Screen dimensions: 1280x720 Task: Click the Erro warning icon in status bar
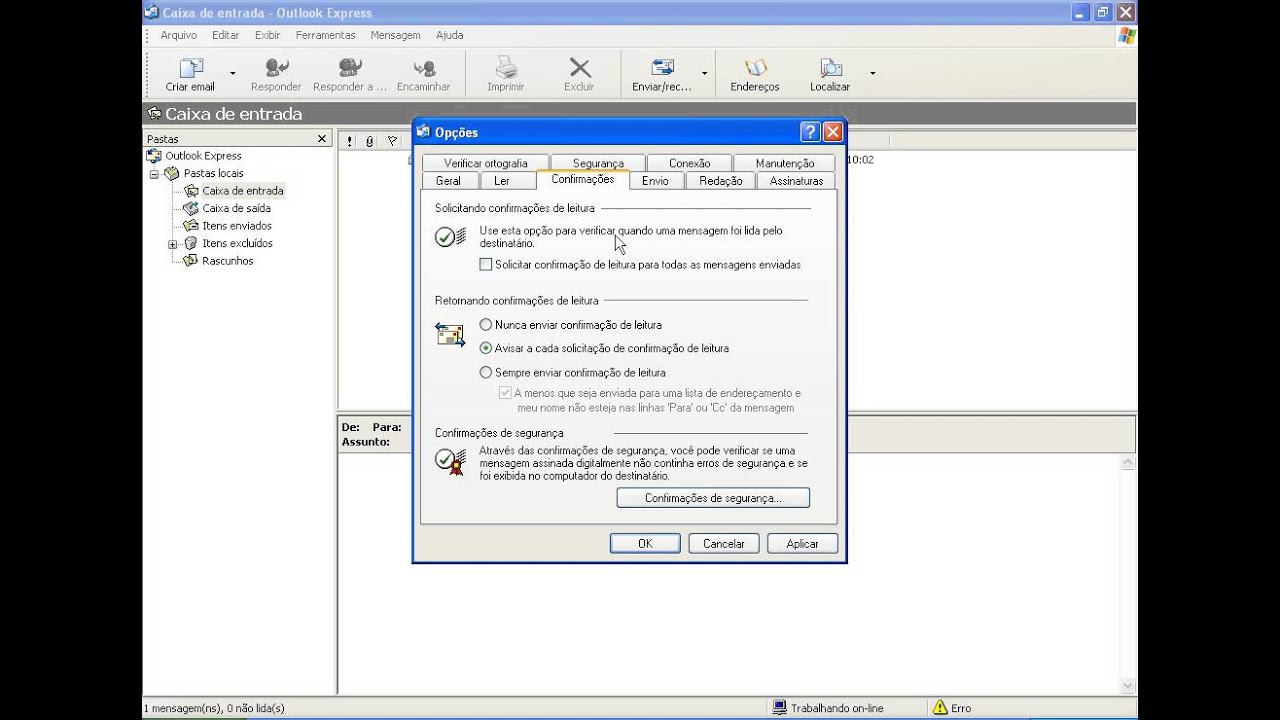(x=940, y=708)
